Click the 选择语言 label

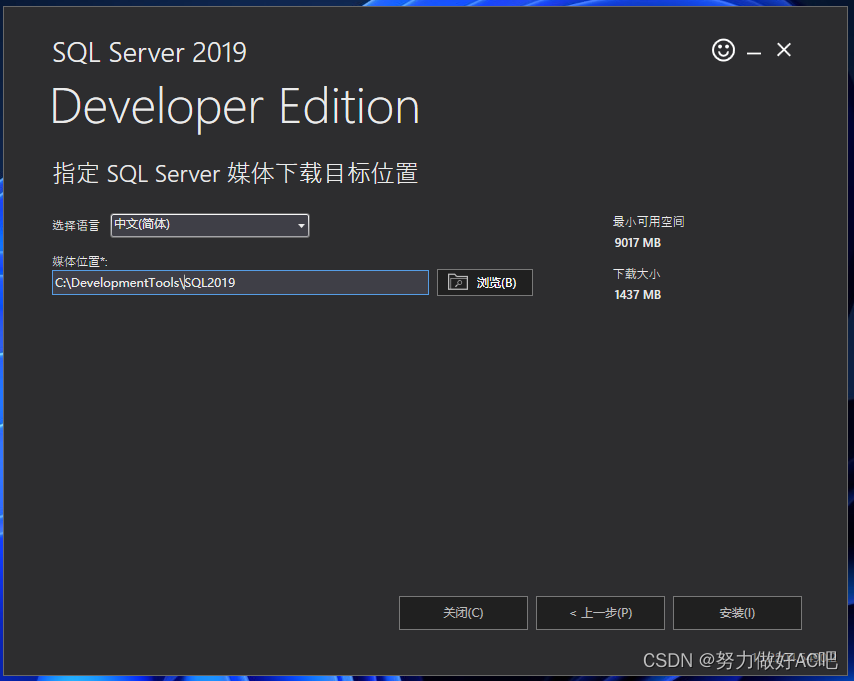(x=76, y=226)
